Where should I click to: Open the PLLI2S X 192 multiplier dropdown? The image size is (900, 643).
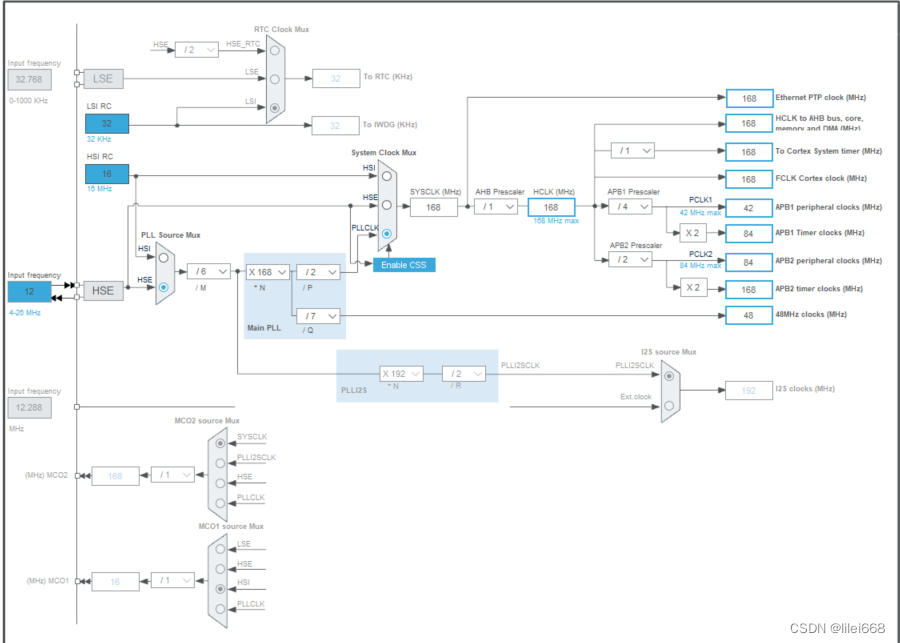click(401, 374)
